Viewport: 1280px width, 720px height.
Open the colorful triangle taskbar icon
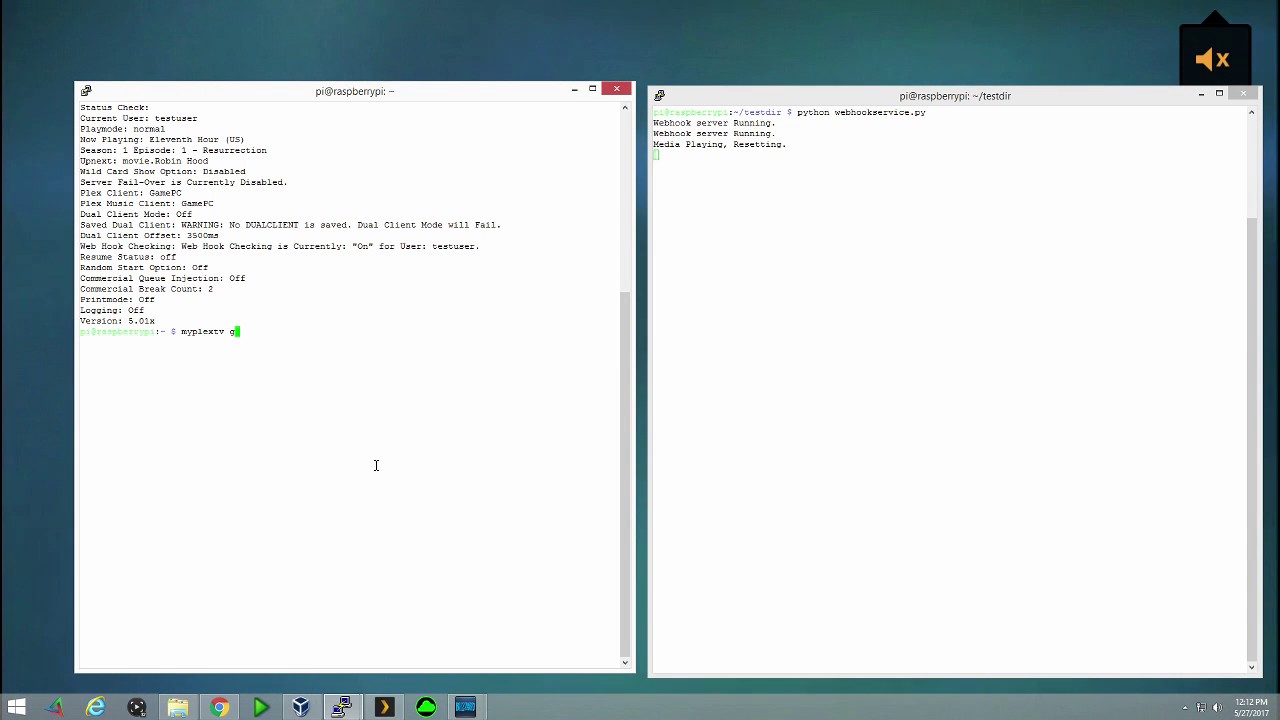55,708
